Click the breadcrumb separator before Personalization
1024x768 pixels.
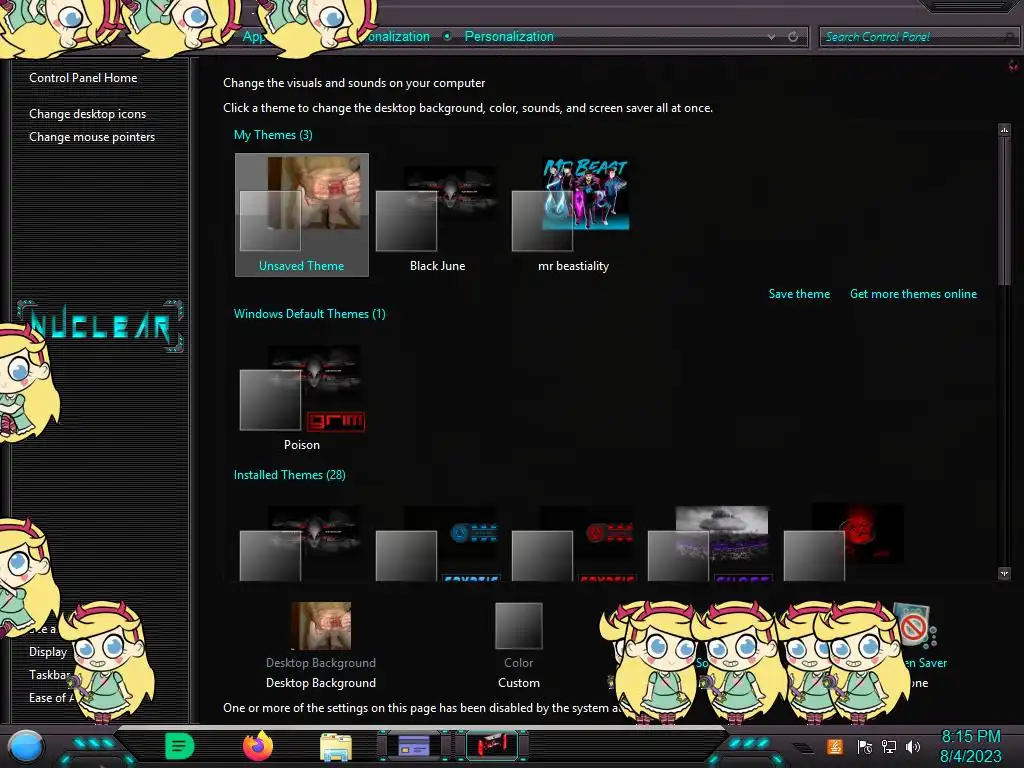(x=447, y=37)
